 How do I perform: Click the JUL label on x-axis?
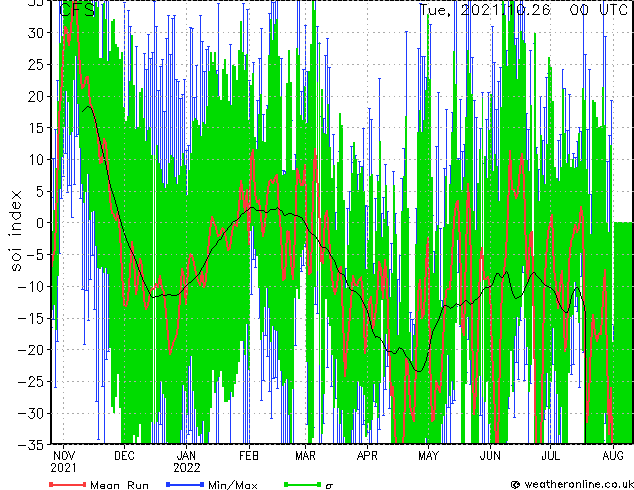[551, 456]
